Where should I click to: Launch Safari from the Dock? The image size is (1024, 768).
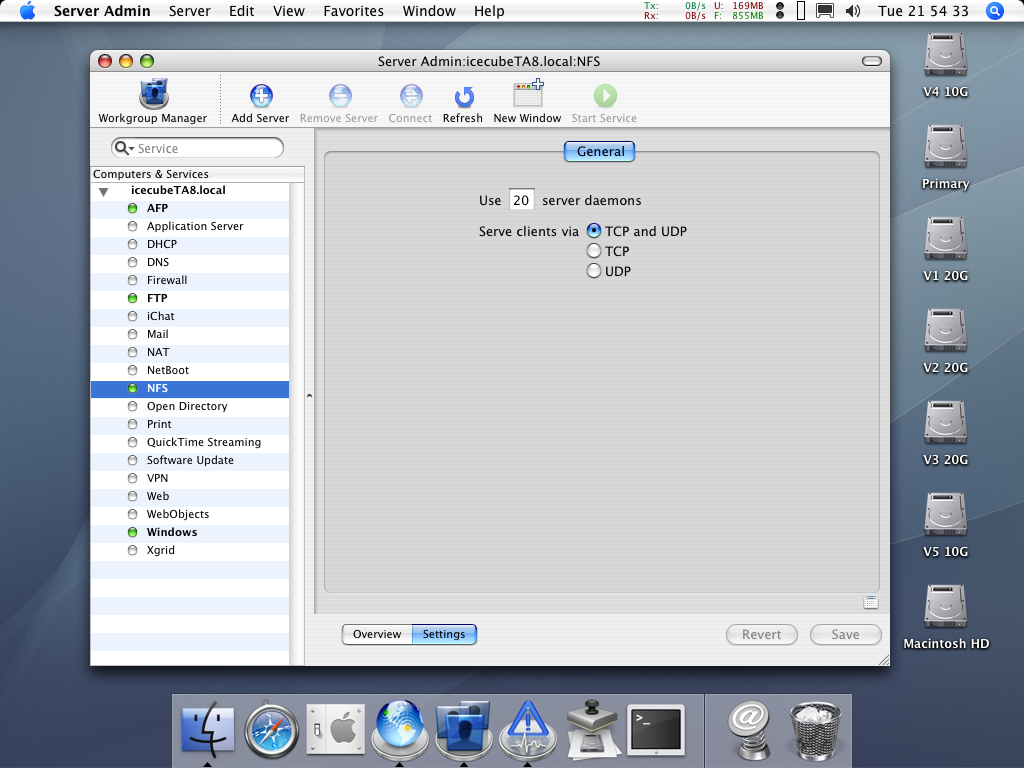[x=271, y=729]
